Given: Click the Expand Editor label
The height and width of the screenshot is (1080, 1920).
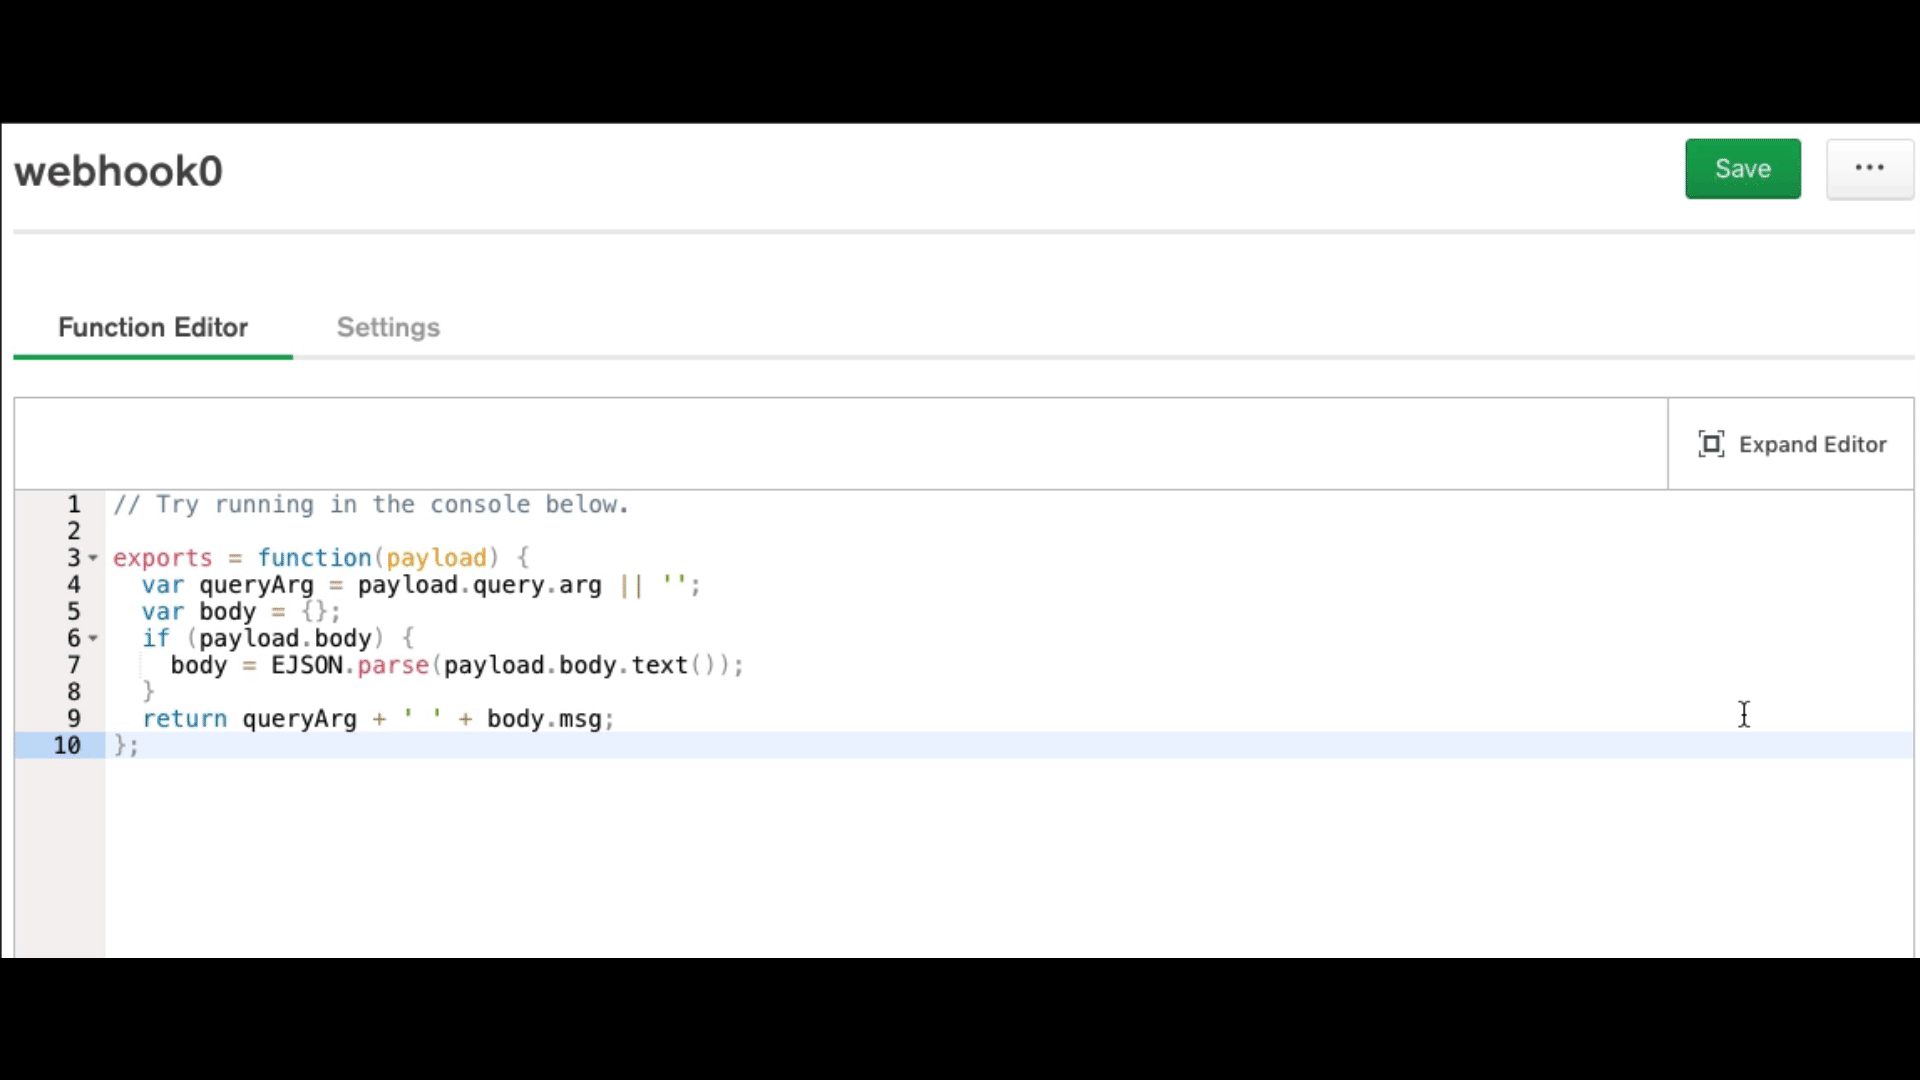Looking at the screenshot, I should pos(1812,444).
